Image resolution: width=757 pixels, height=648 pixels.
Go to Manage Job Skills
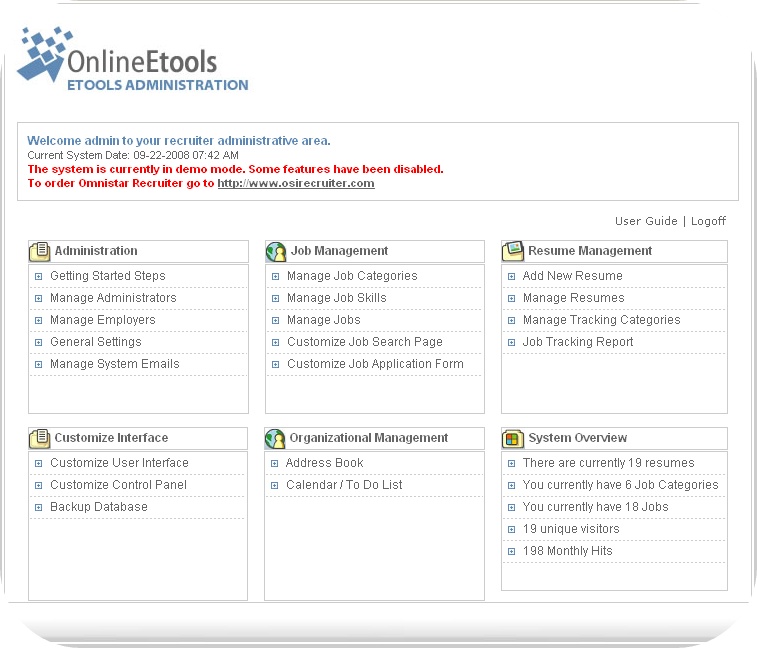[336, 298]
